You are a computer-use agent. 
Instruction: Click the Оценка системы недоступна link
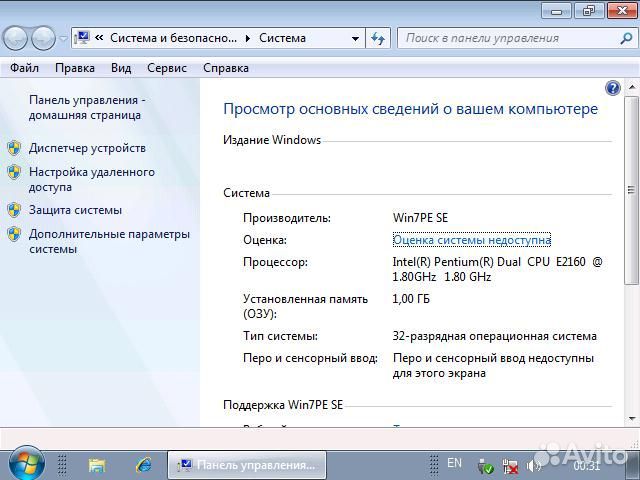[x=471, y=240]
